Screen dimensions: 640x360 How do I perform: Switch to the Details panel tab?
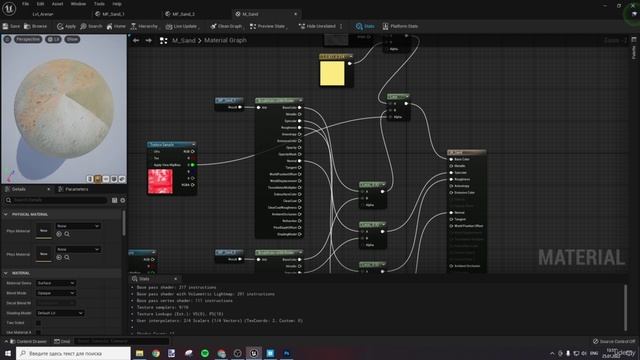click(x=19, y=189)
